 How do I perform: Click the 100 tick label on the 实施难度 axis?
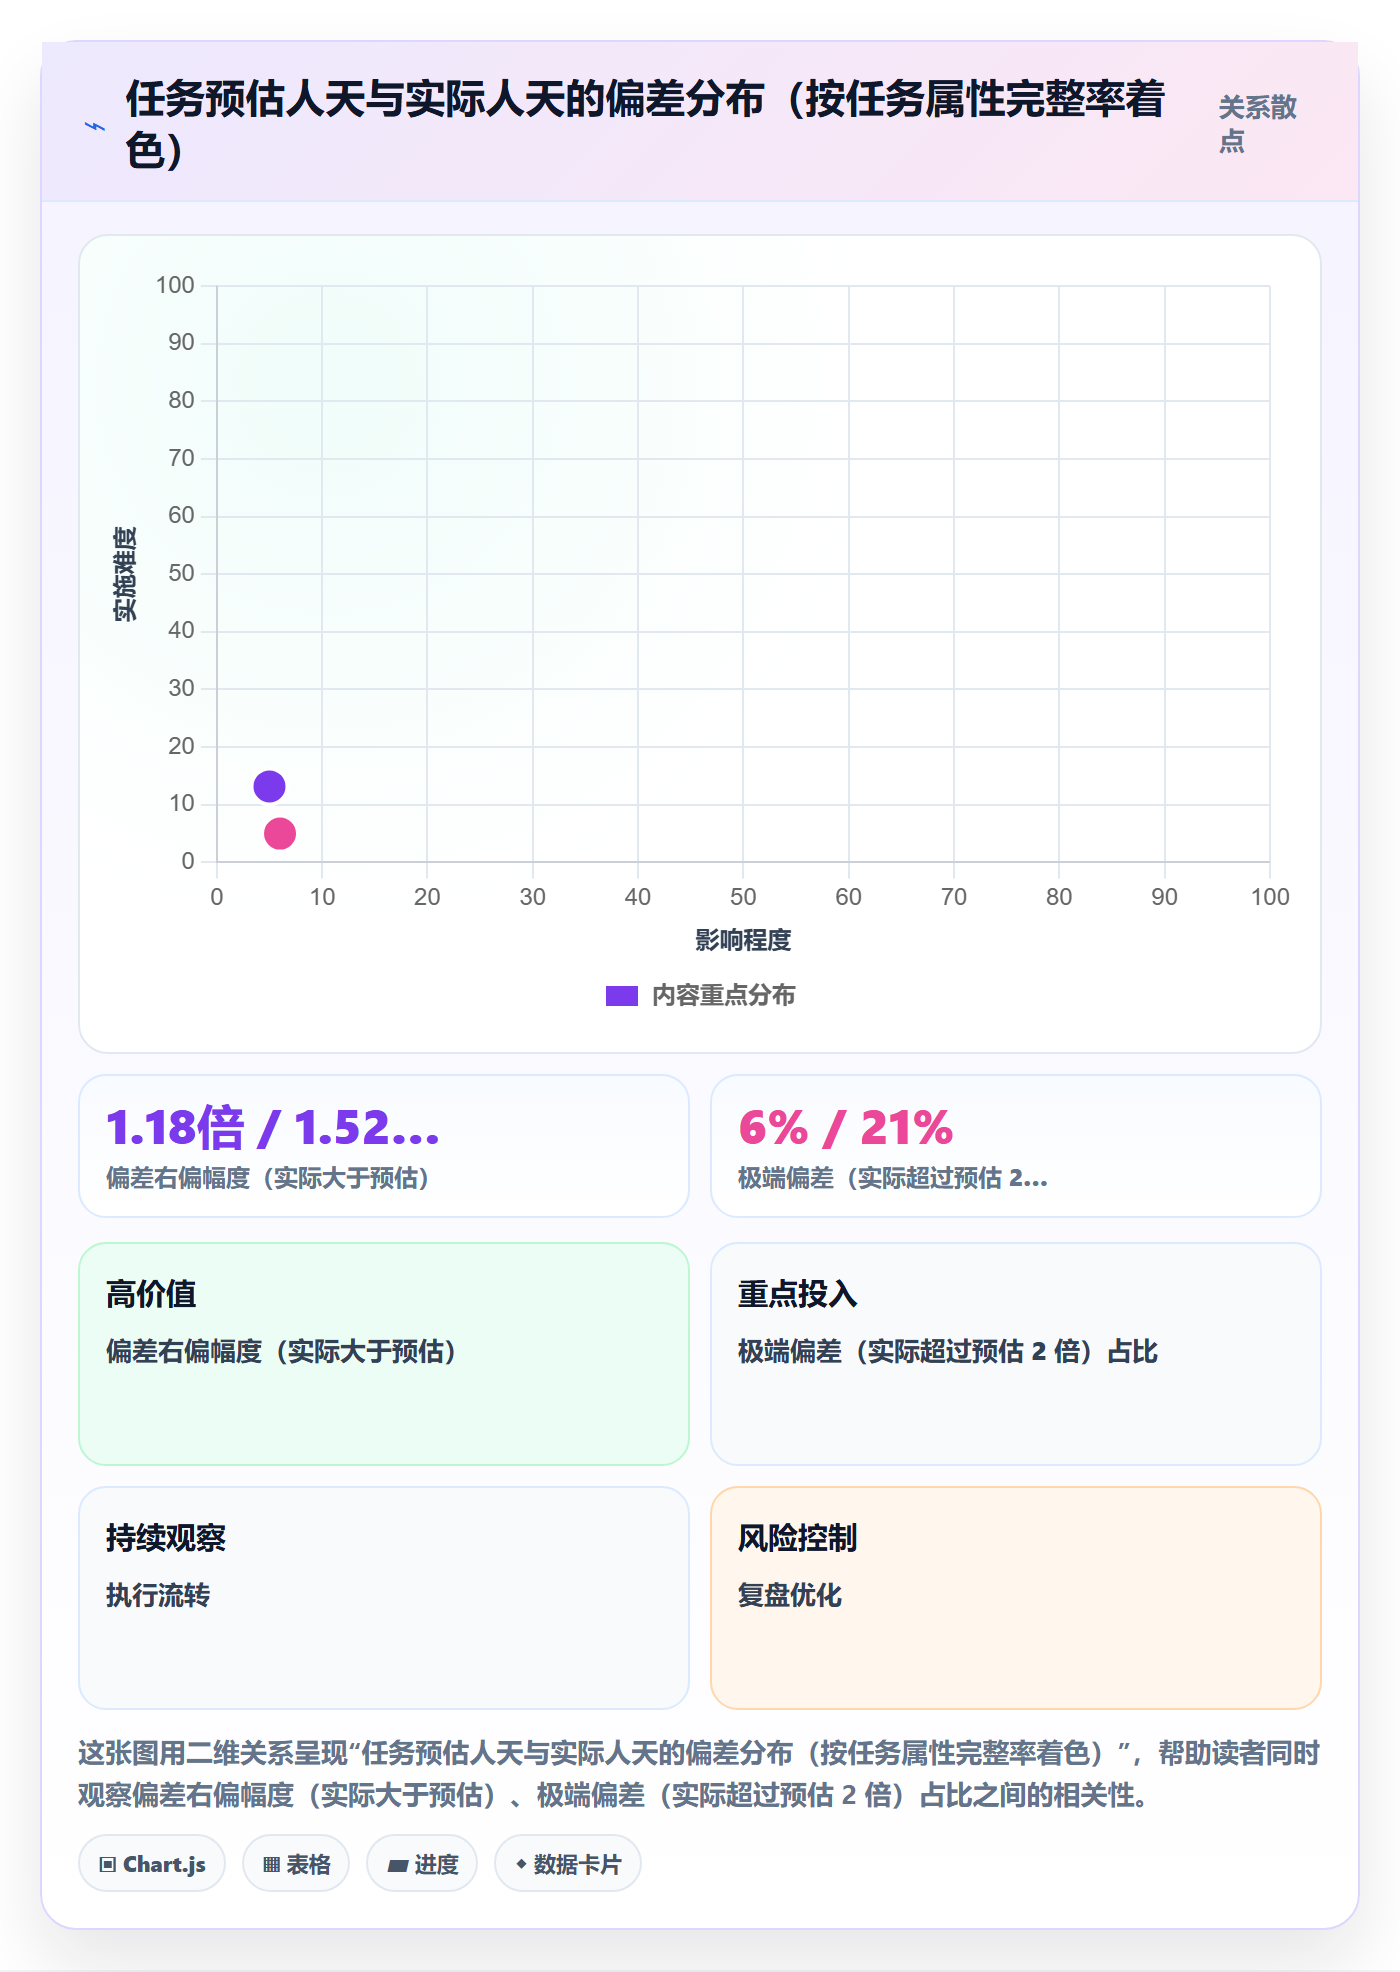pyautogui.click(x=175, y=285)
